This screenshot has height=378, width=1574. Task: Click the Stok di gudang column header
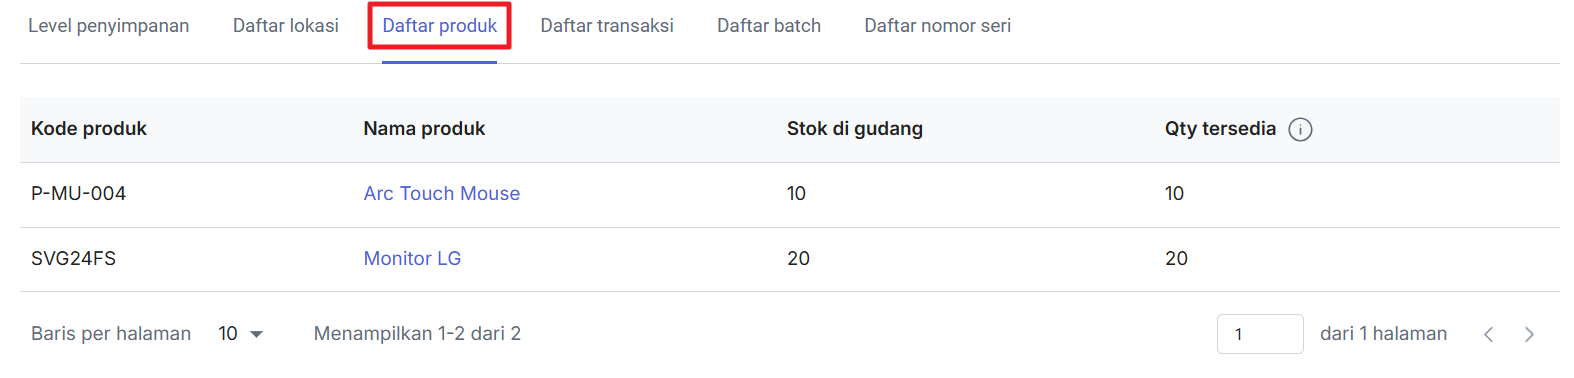click(x=855, y=129)
